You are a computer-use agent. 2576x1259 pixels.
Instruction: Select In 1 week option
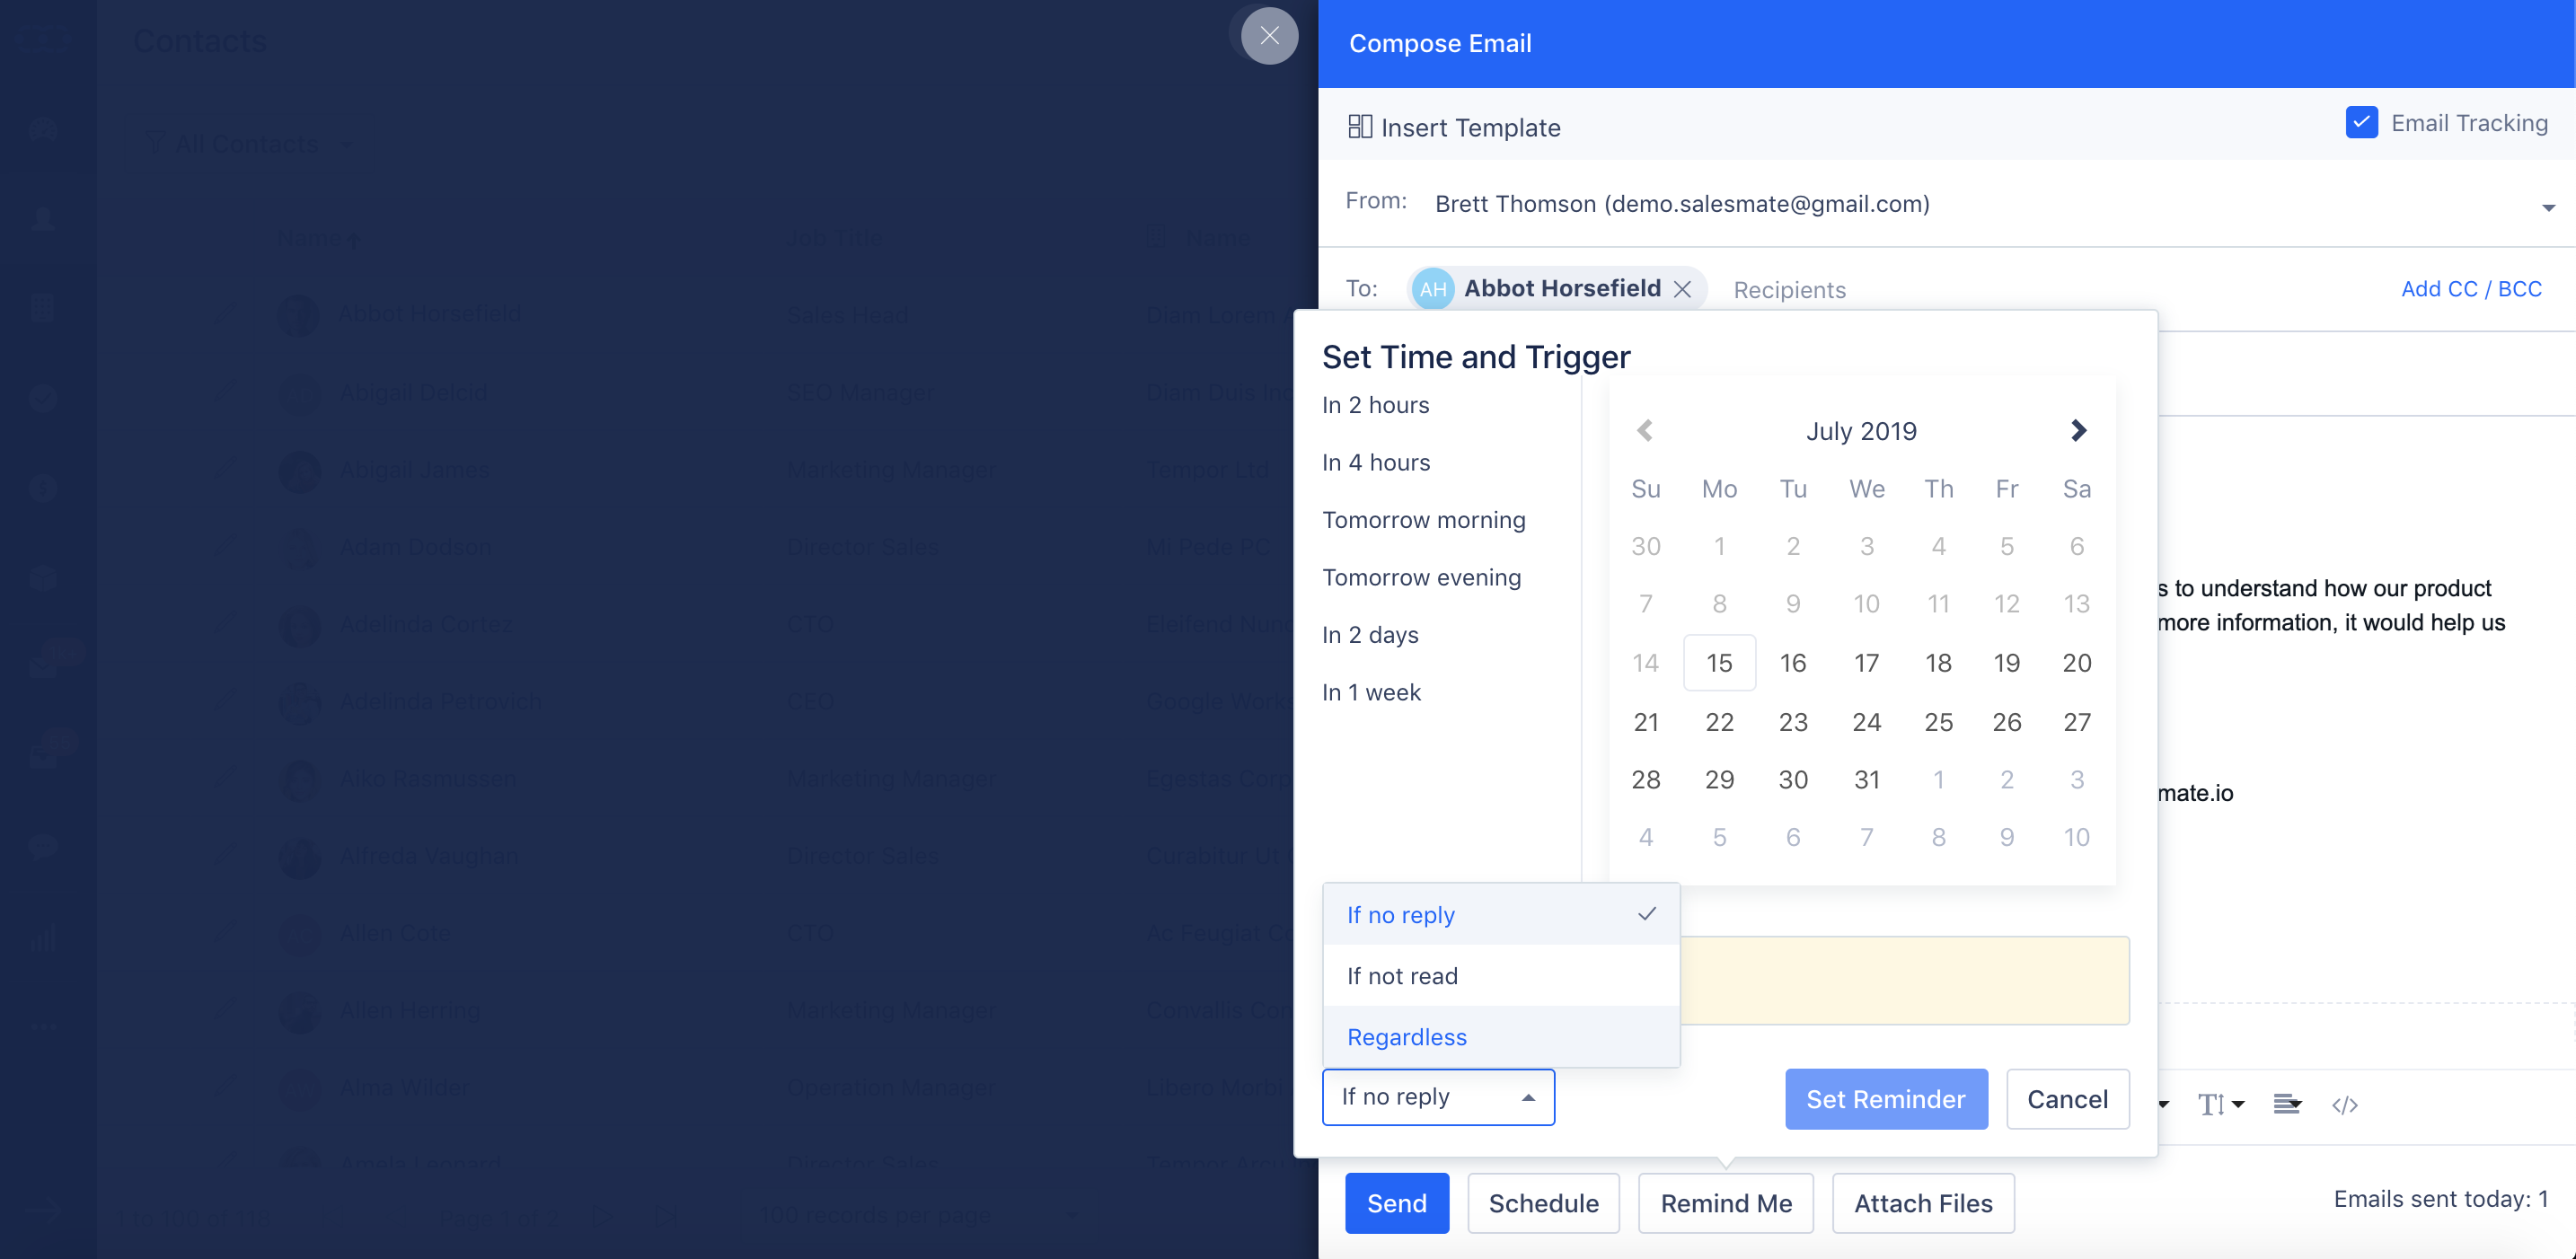(1371, 692)
